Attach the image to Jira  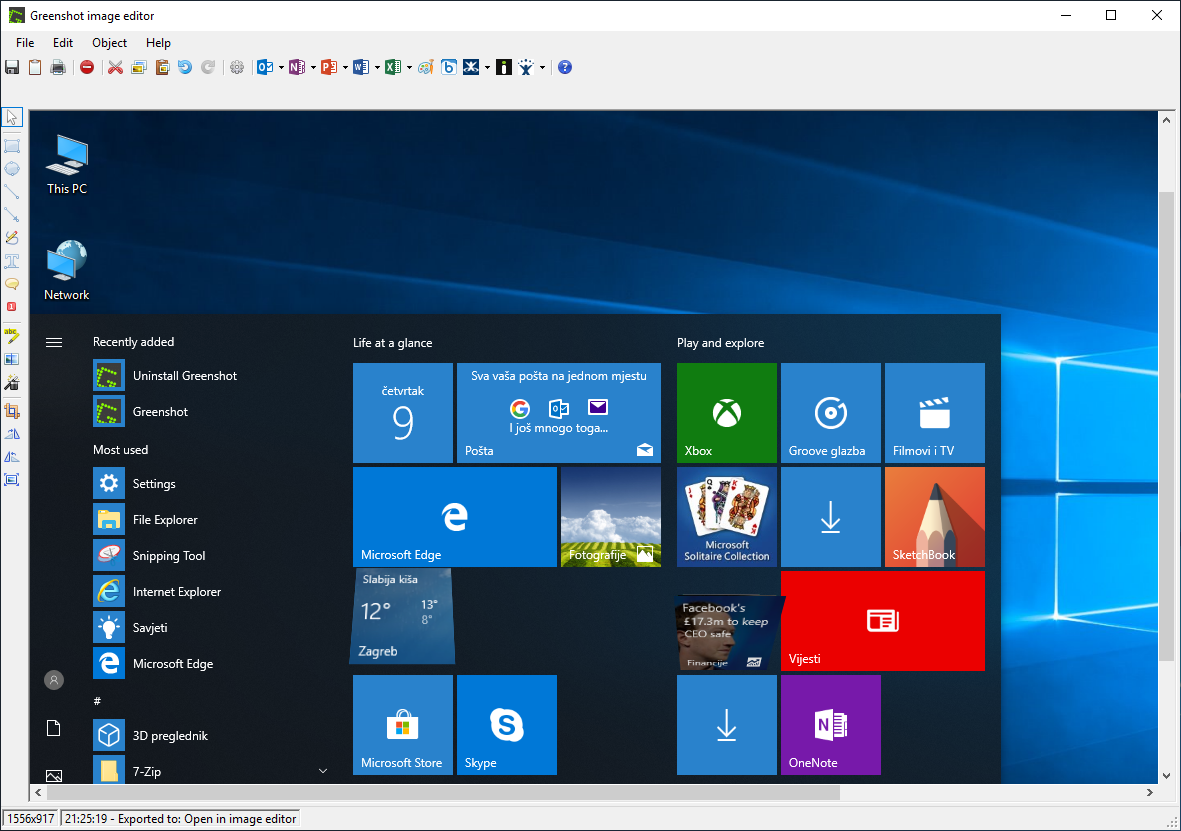point(526,67)
